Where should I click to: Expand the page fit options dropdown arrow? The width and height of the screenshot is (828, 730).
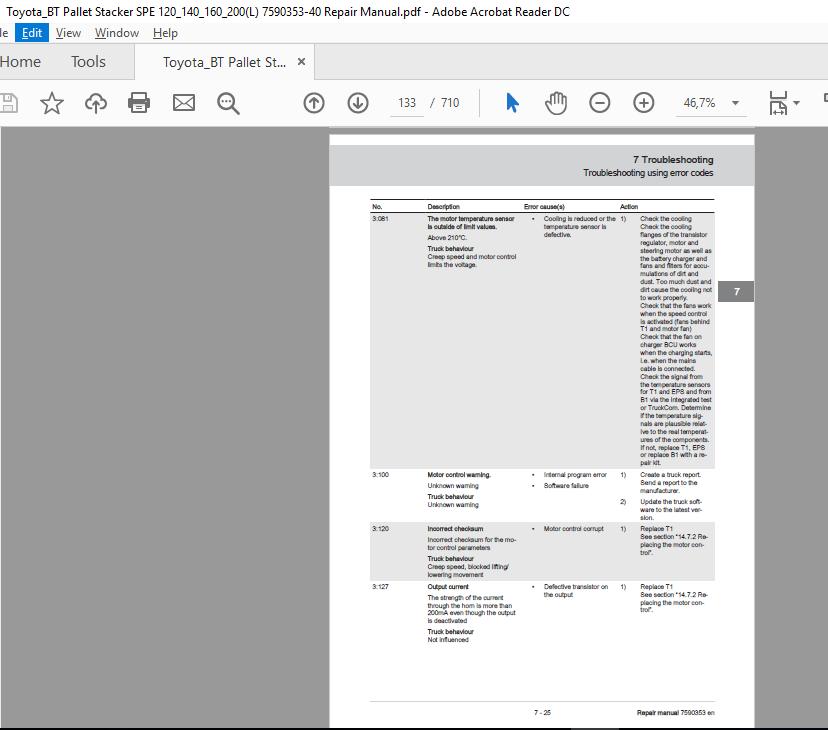point(796,103)
